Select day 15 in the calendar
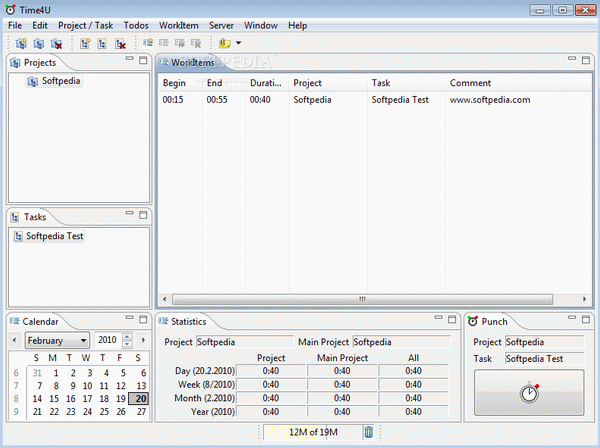The height and width of the screenshot is (448, 600). click(x=54, y=399)
